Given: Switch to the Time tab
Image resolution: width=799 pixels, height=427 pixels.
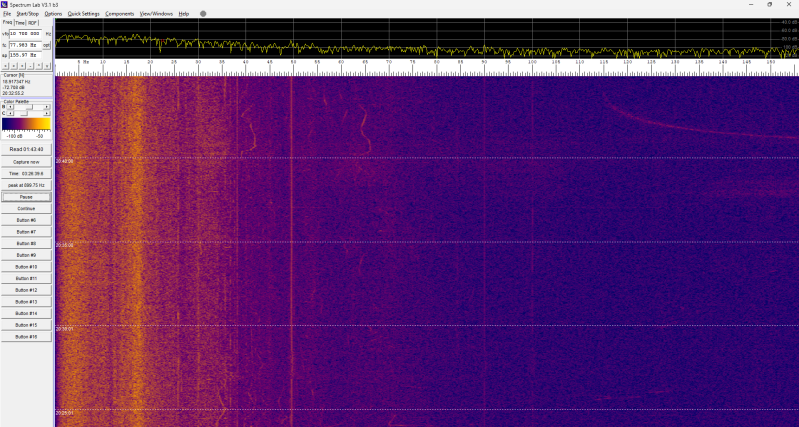Looking at the screenshot, I should (20, 23).
